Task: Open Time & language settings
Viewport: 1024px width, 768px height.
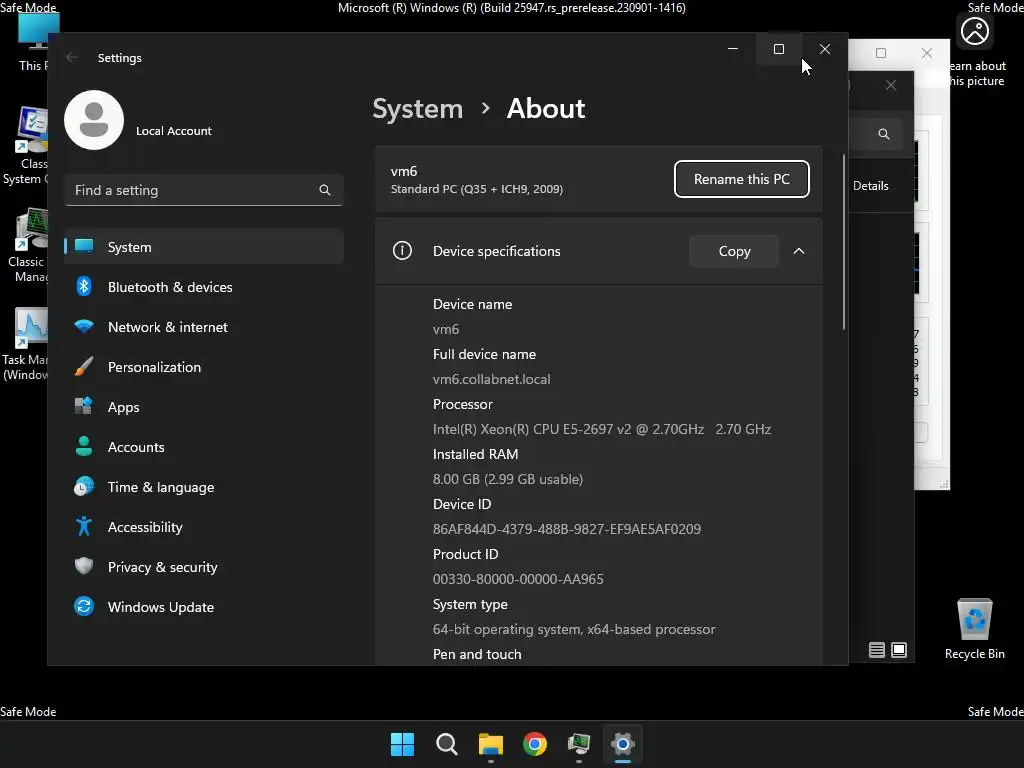Action: (204, 487)
